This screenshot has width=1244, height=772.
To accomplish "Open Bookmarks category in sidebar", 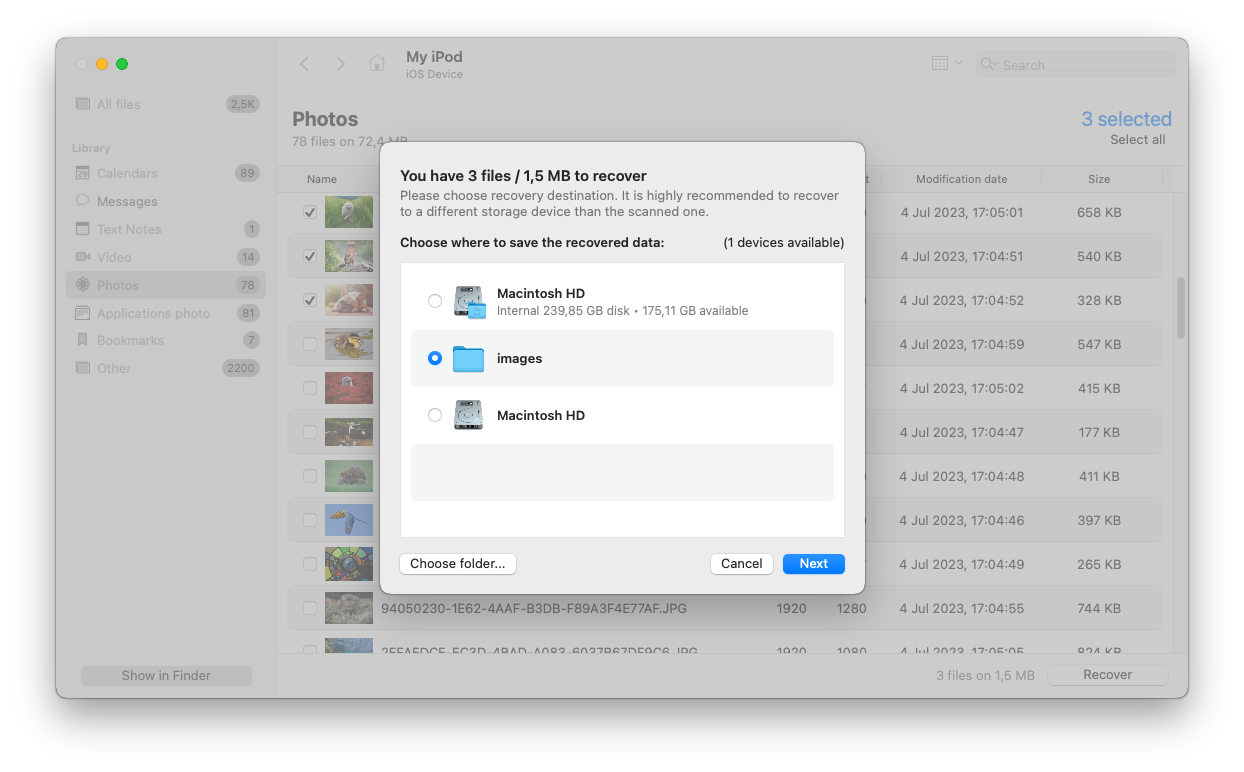I will click(166, 340).
